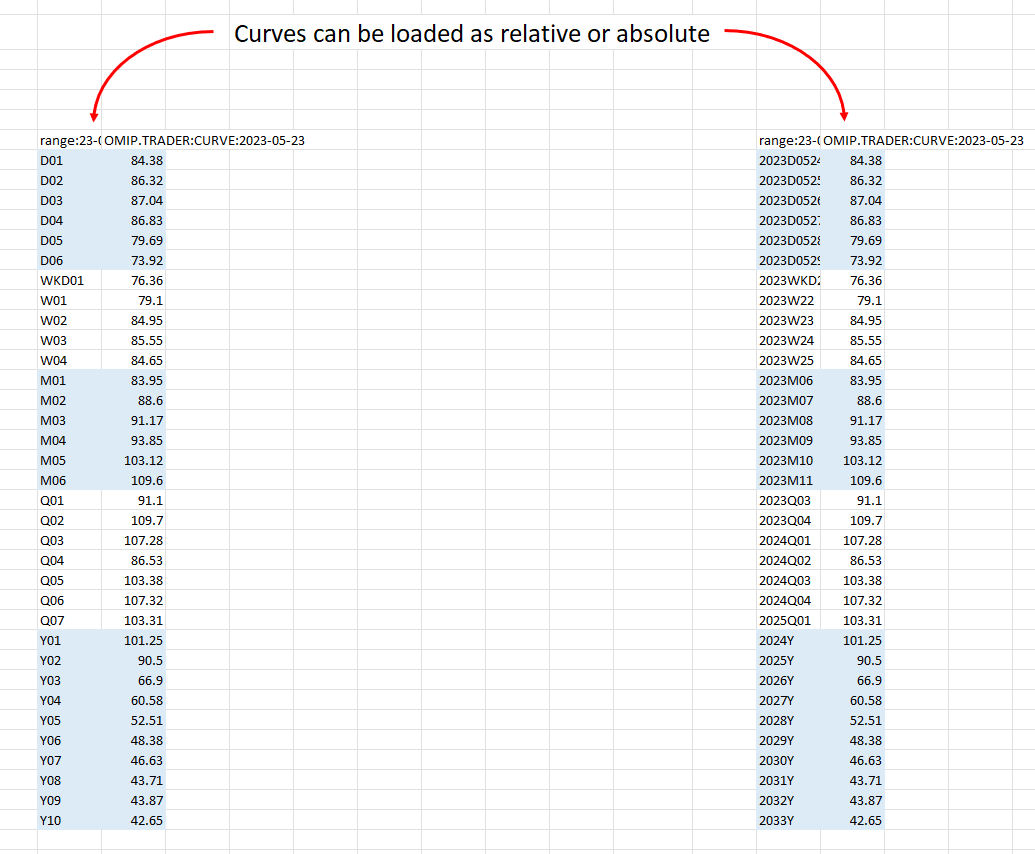Select the 103.12 value beside M05
Image resolution: width=1035 pixels, height=854 pixels.
point(134,460)
